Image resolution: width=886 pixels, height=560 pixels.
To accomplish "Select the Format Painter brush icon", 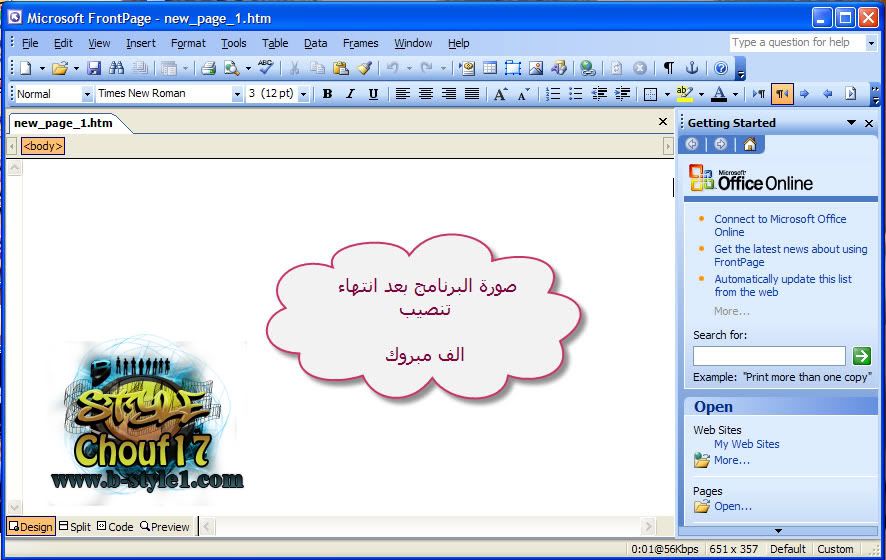I will 364,68.
